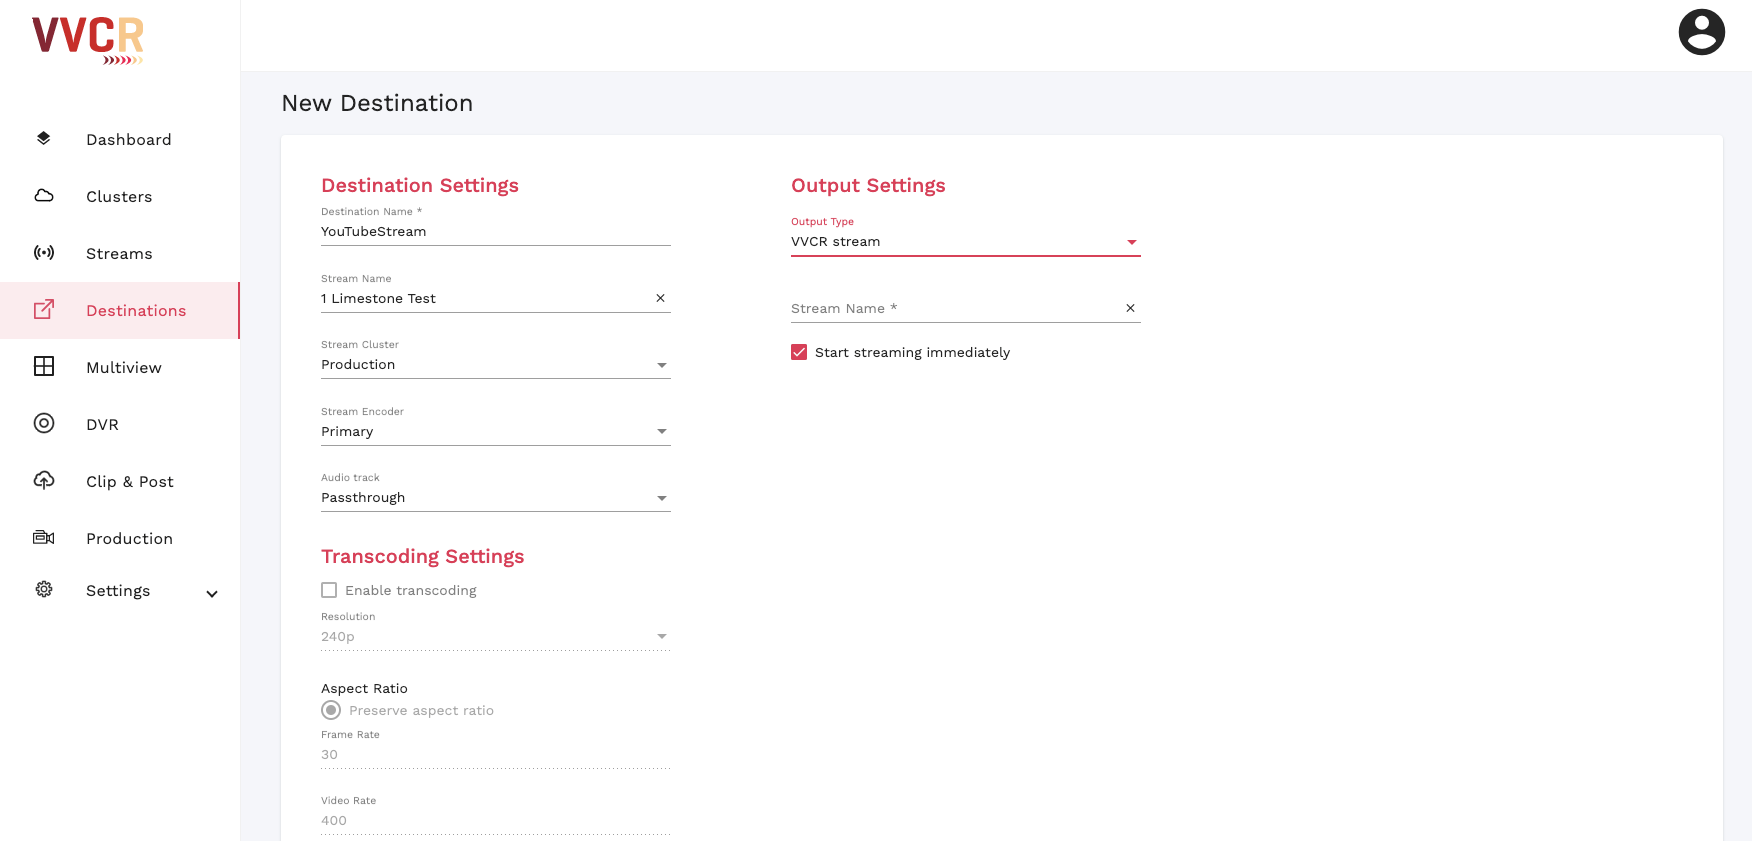Open the Streams menu item
The width and height of the screenshot is (1752, 841).
(x=119, y=254)
